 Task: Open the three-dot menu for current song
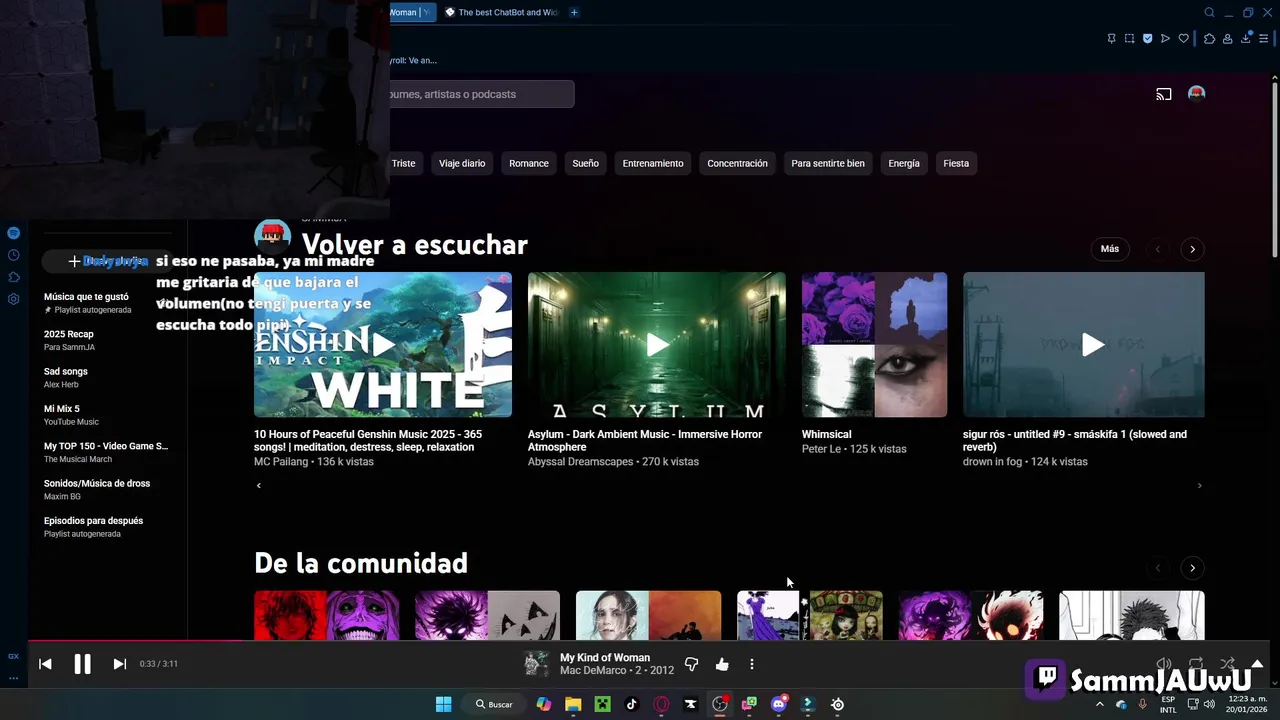click(751, 664)
